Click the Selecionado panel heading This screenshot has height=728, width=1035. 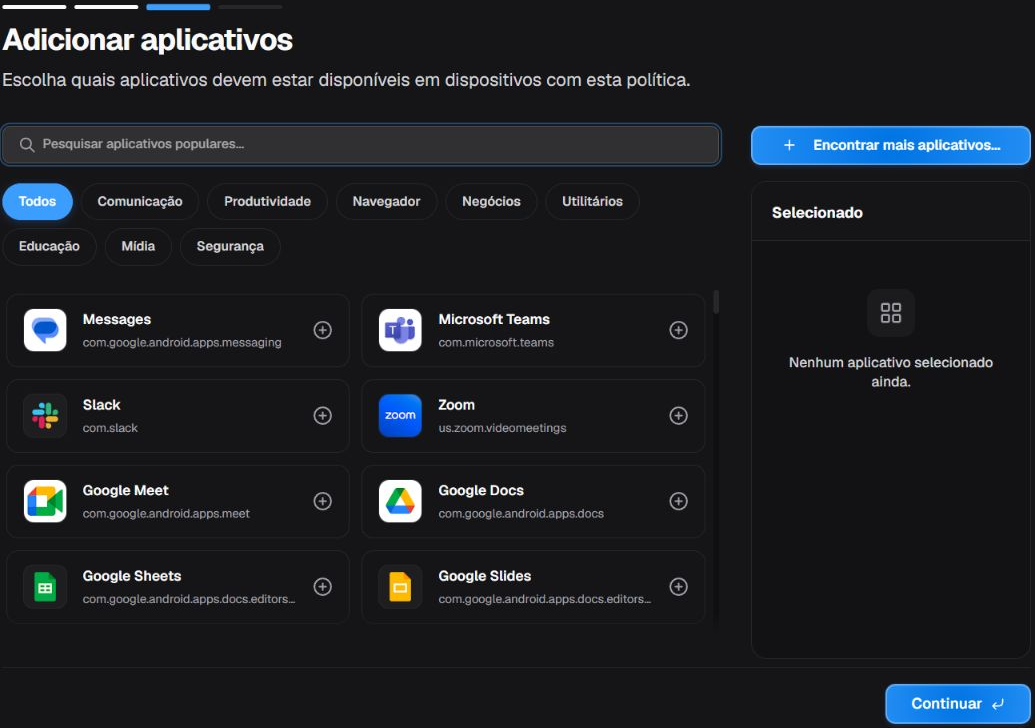(817, 213)
